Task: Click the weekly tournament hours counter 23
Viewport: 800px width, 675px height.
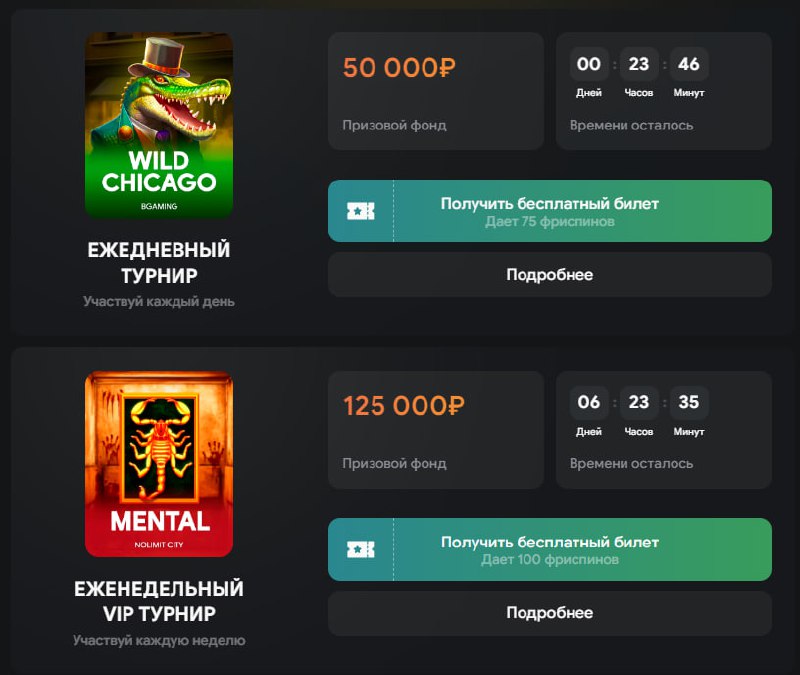Action: [639, 403]
